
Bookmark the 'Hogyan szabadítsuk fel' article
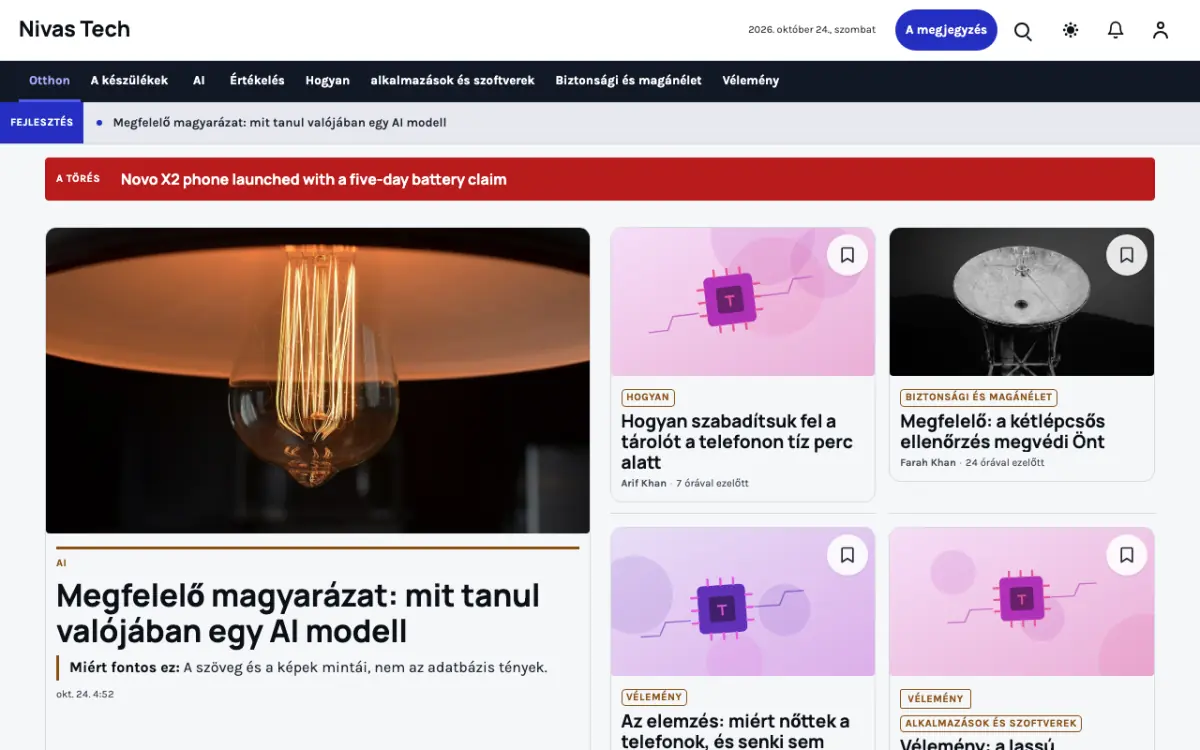point(847,255)
